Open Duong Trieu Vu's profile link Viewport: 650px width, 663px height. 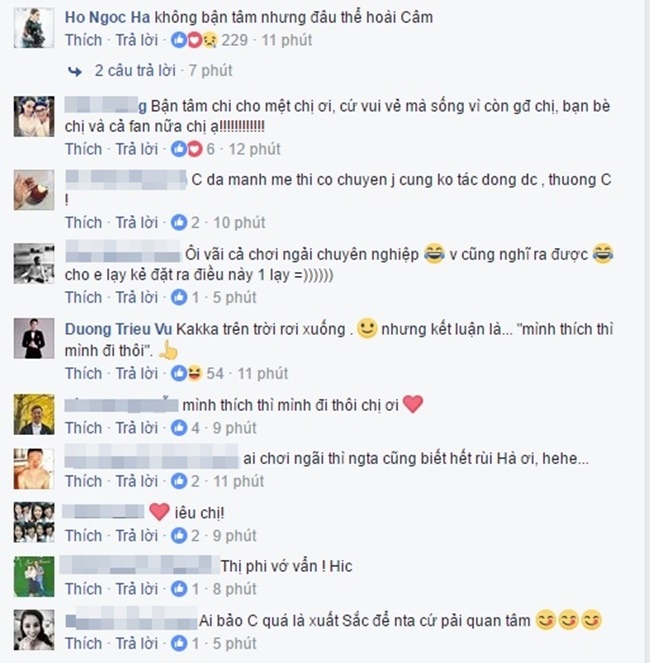click(118, 329)
